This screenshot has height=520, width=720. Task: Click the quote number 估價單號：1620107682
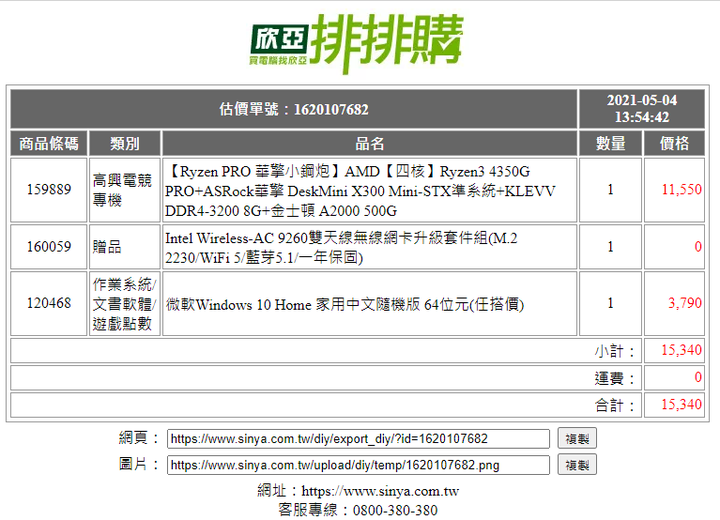pyautogui.click(x=294, y=109)
